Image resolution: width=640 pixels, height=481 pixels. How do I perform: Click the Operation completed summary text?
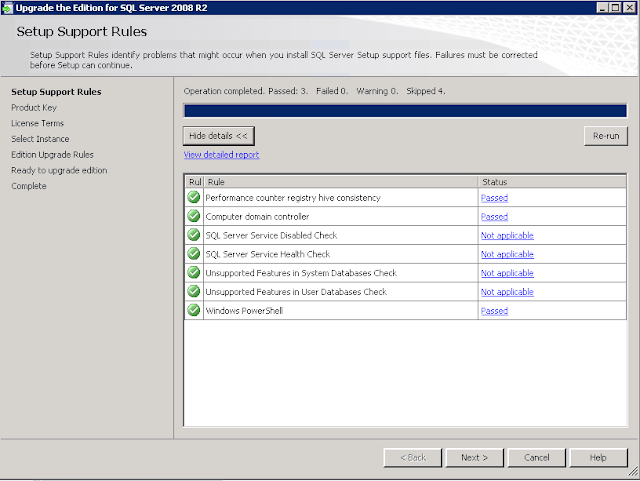(314, 91)
